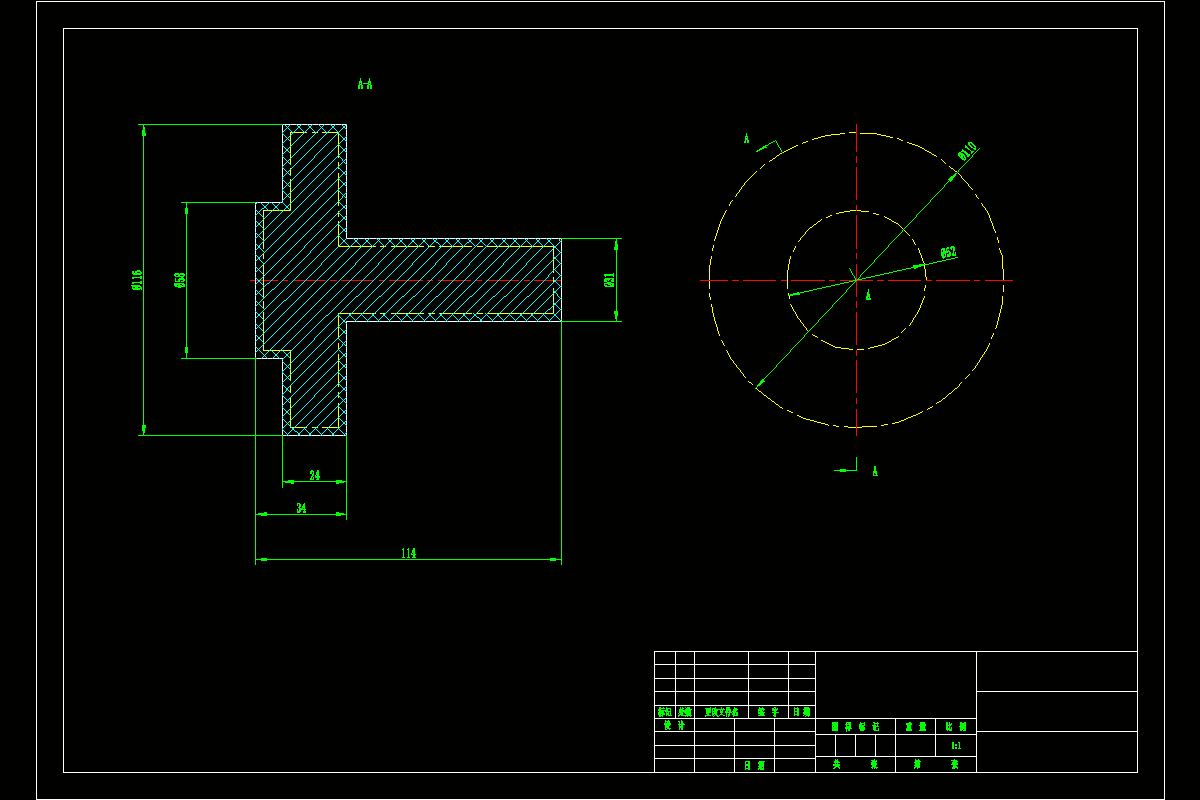
Task: Select the Φ116 diameter dimension text
Action: tap(137, 280)
